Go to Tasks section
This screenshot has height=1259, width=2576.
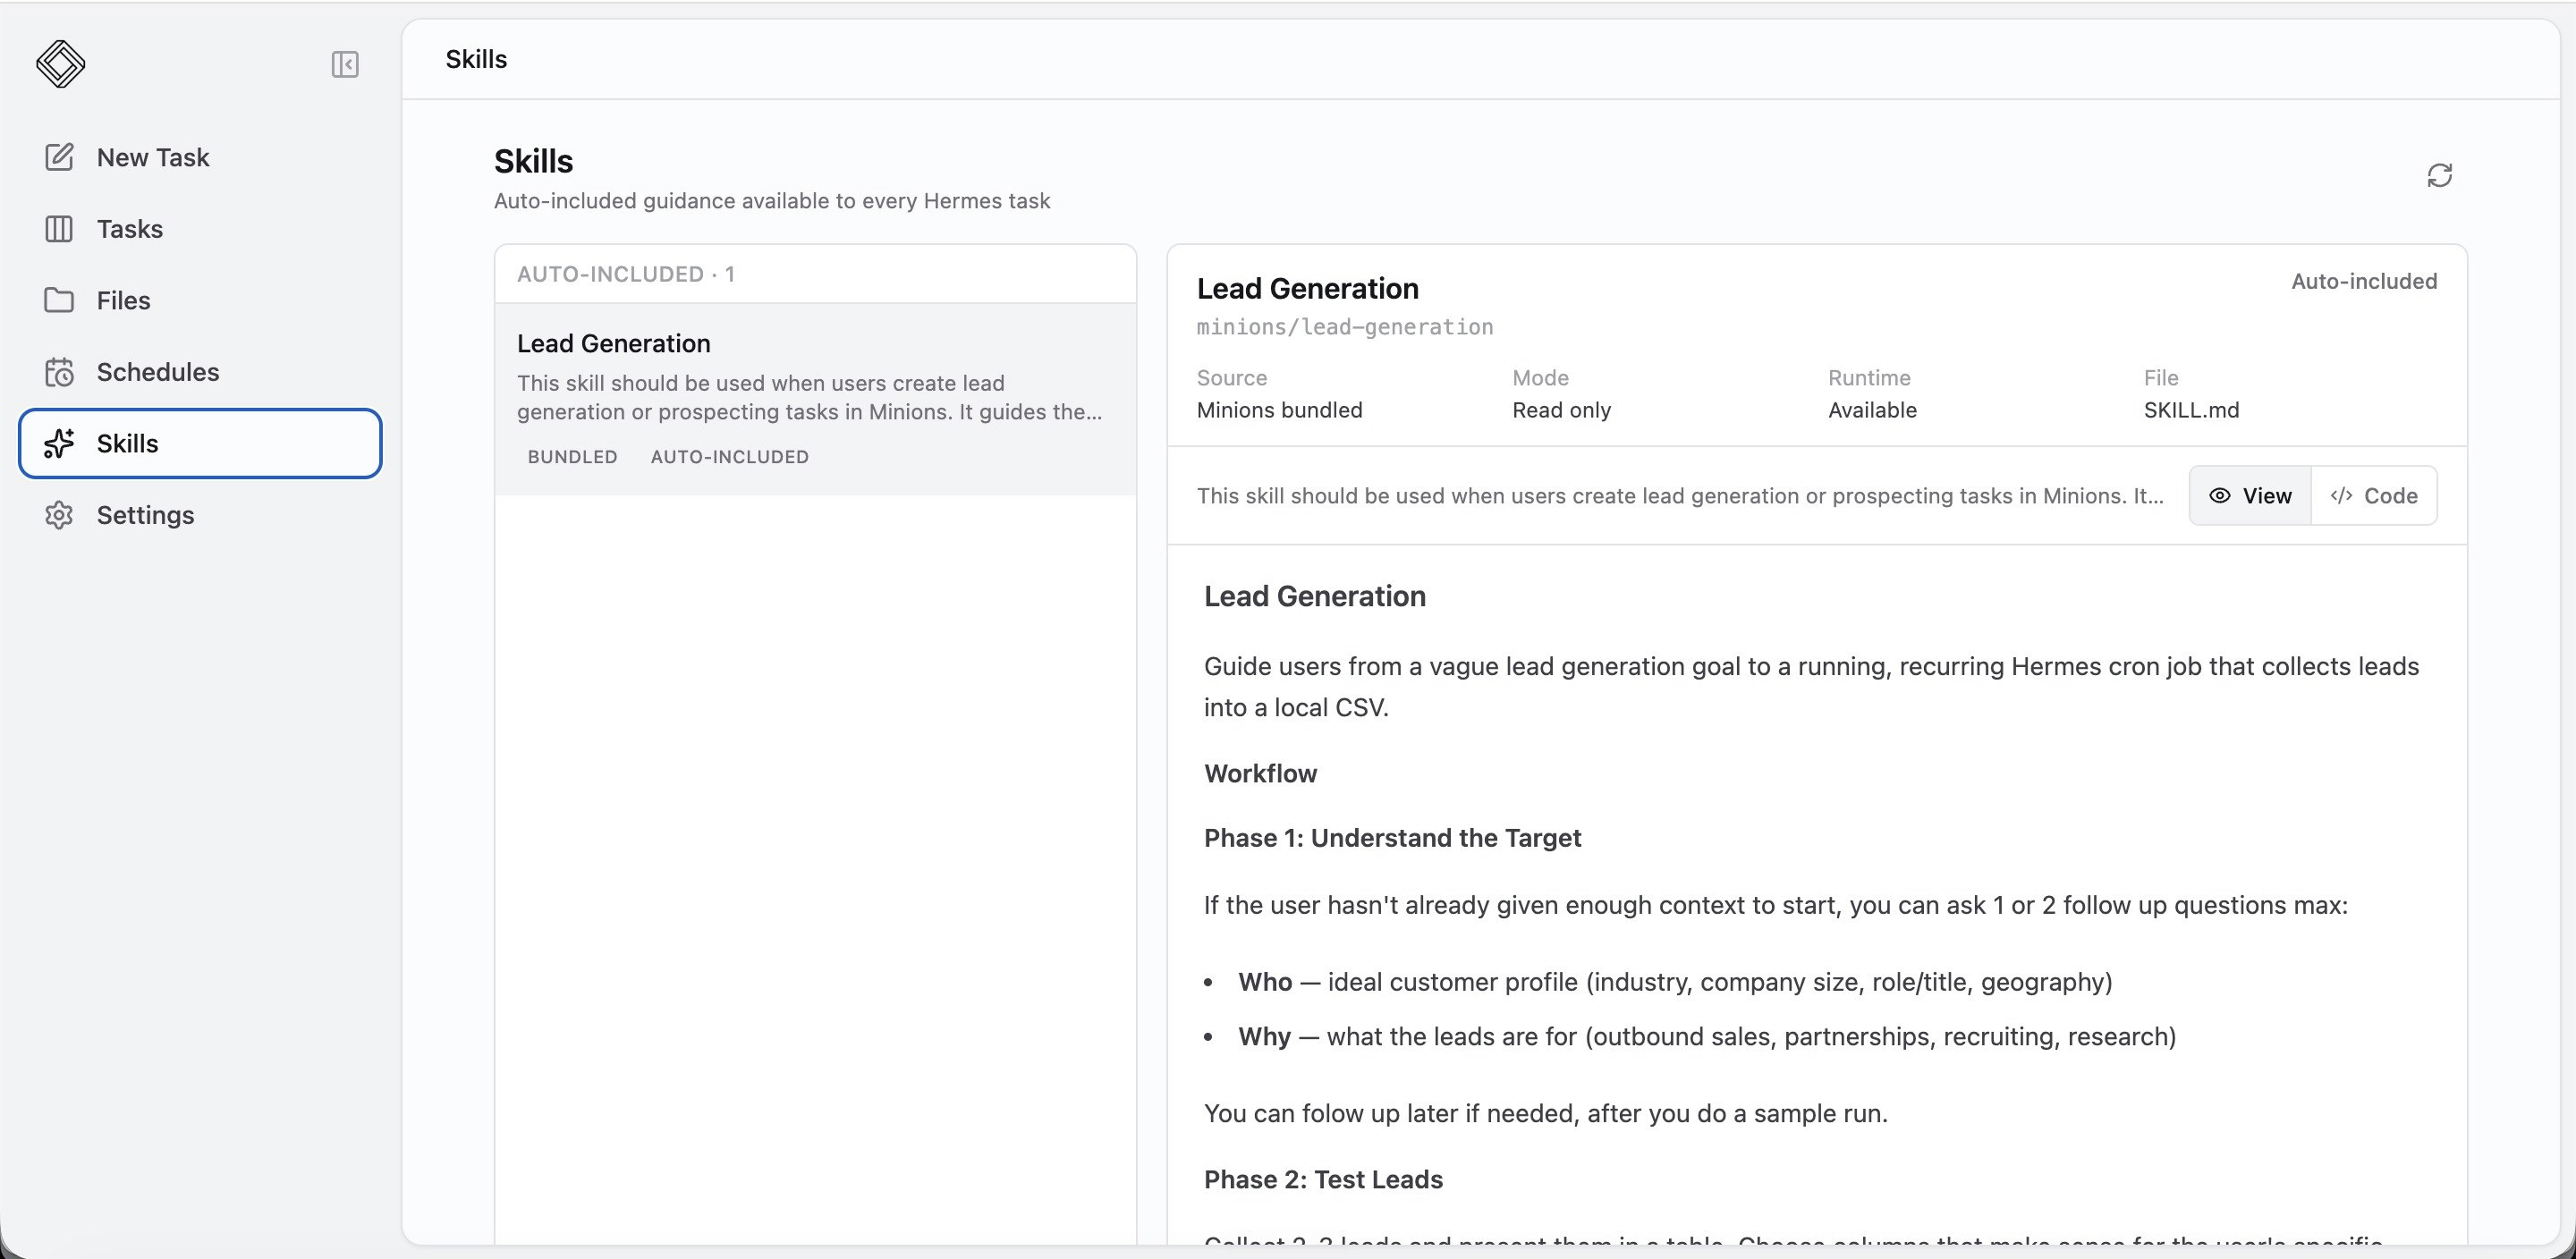coord(200,229)
